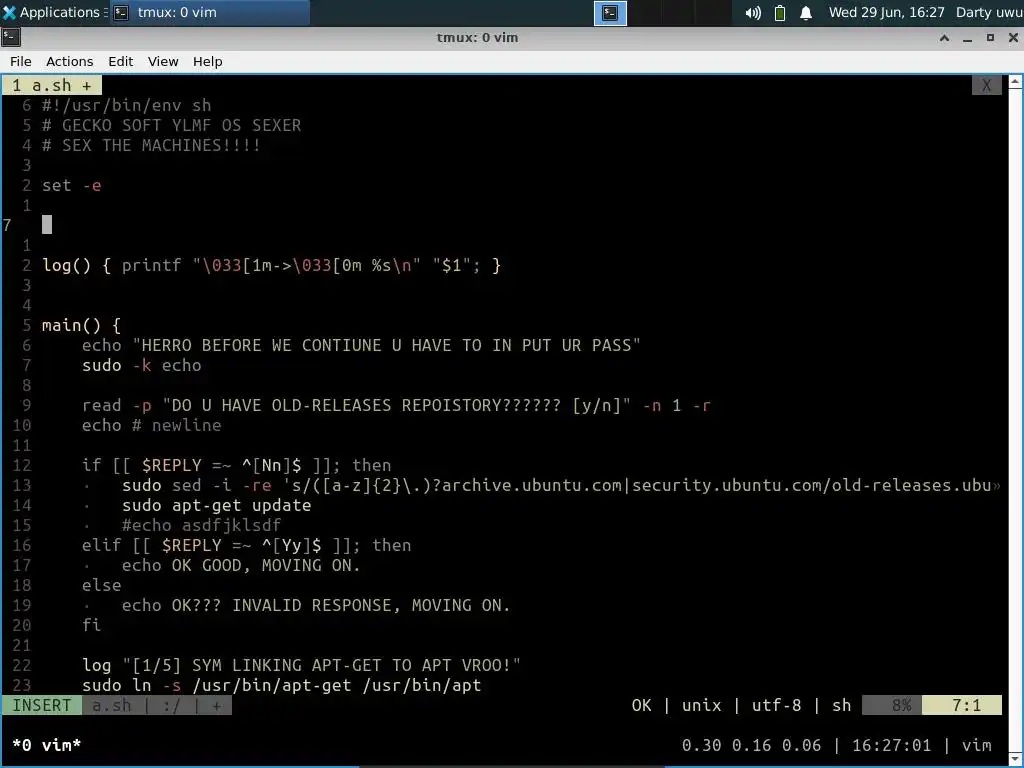Click the 'sudo apt-get update' line
This screenshot has width=1024, height=768.
point(216,505)
